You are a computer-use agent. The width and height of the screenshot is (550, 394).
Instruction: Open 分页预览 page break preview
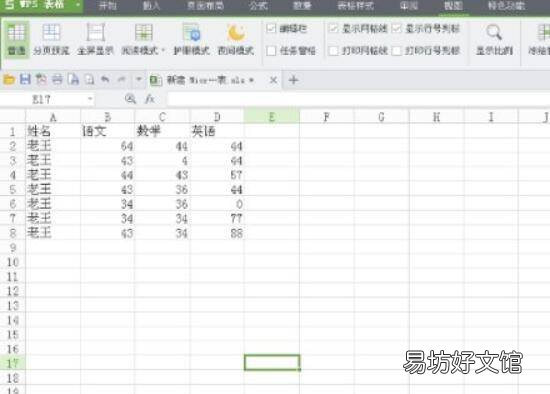point(51,39)
